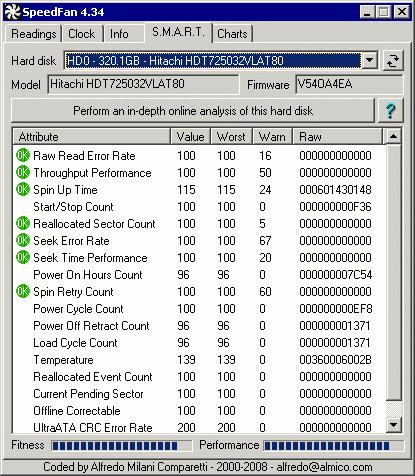Click raw value 000000000EF8

click(335, 309)
